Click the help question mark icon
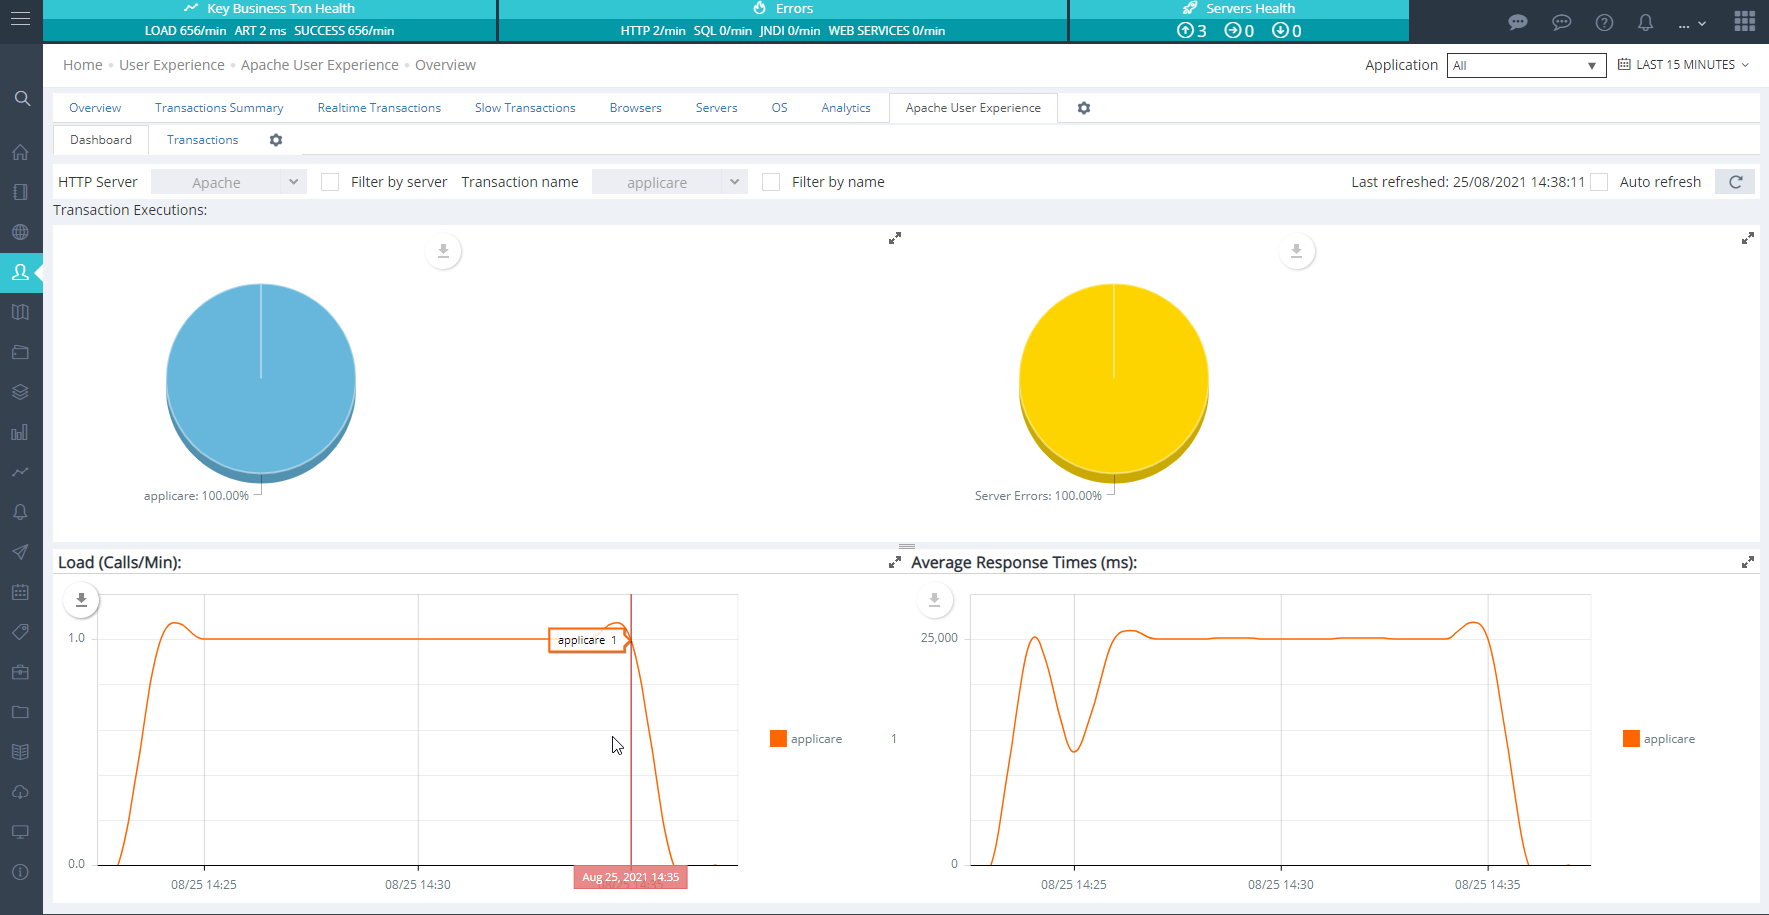1769x915 pixels. click(1604, 22)
